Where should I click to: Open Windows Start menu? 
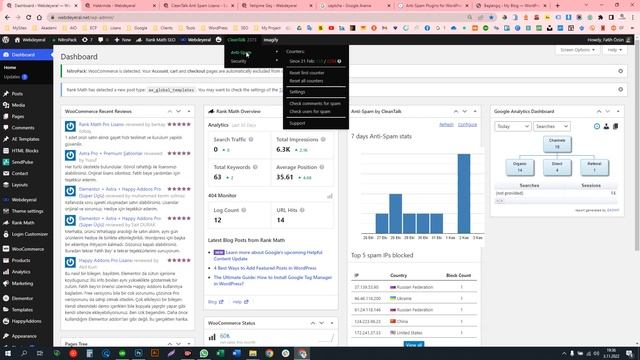[x=7, y=353]
